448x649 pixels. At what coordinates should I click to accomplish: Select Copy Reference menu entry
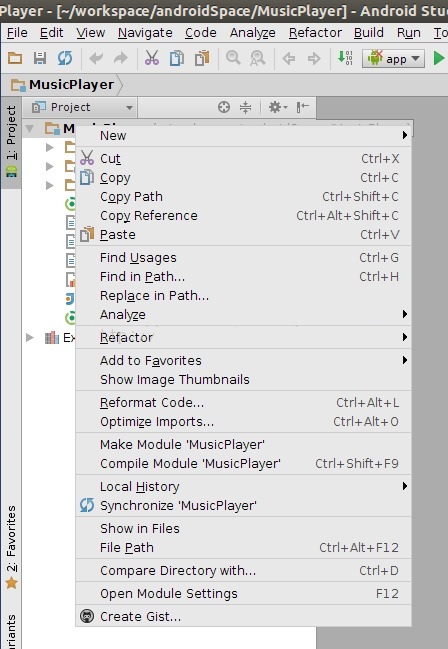pyautogui.click(x=243, y=216)
